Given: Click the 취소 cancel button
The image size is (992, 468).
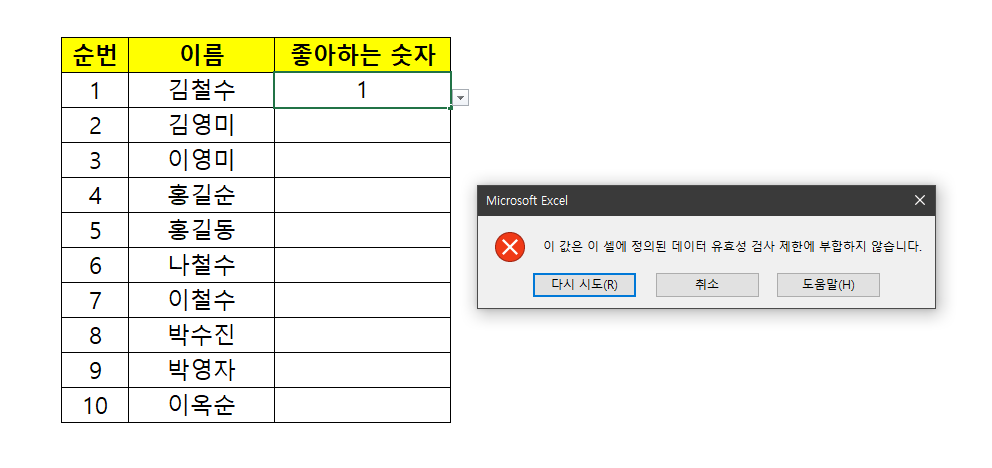Looking at the screenshot, I should click(x=707, y=285).
